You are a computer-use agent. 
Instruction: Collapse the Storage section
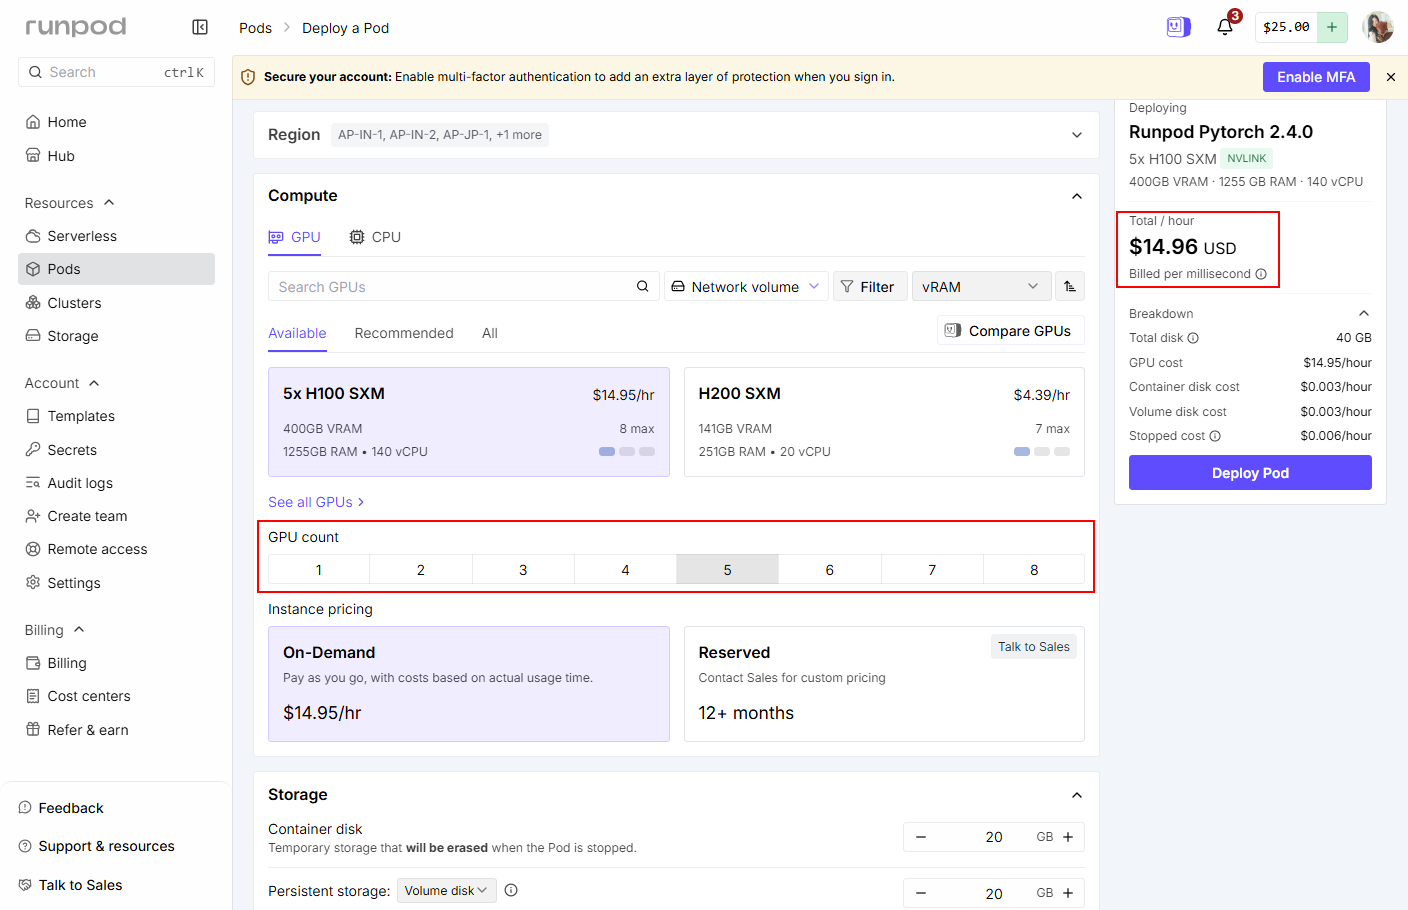1077,795
